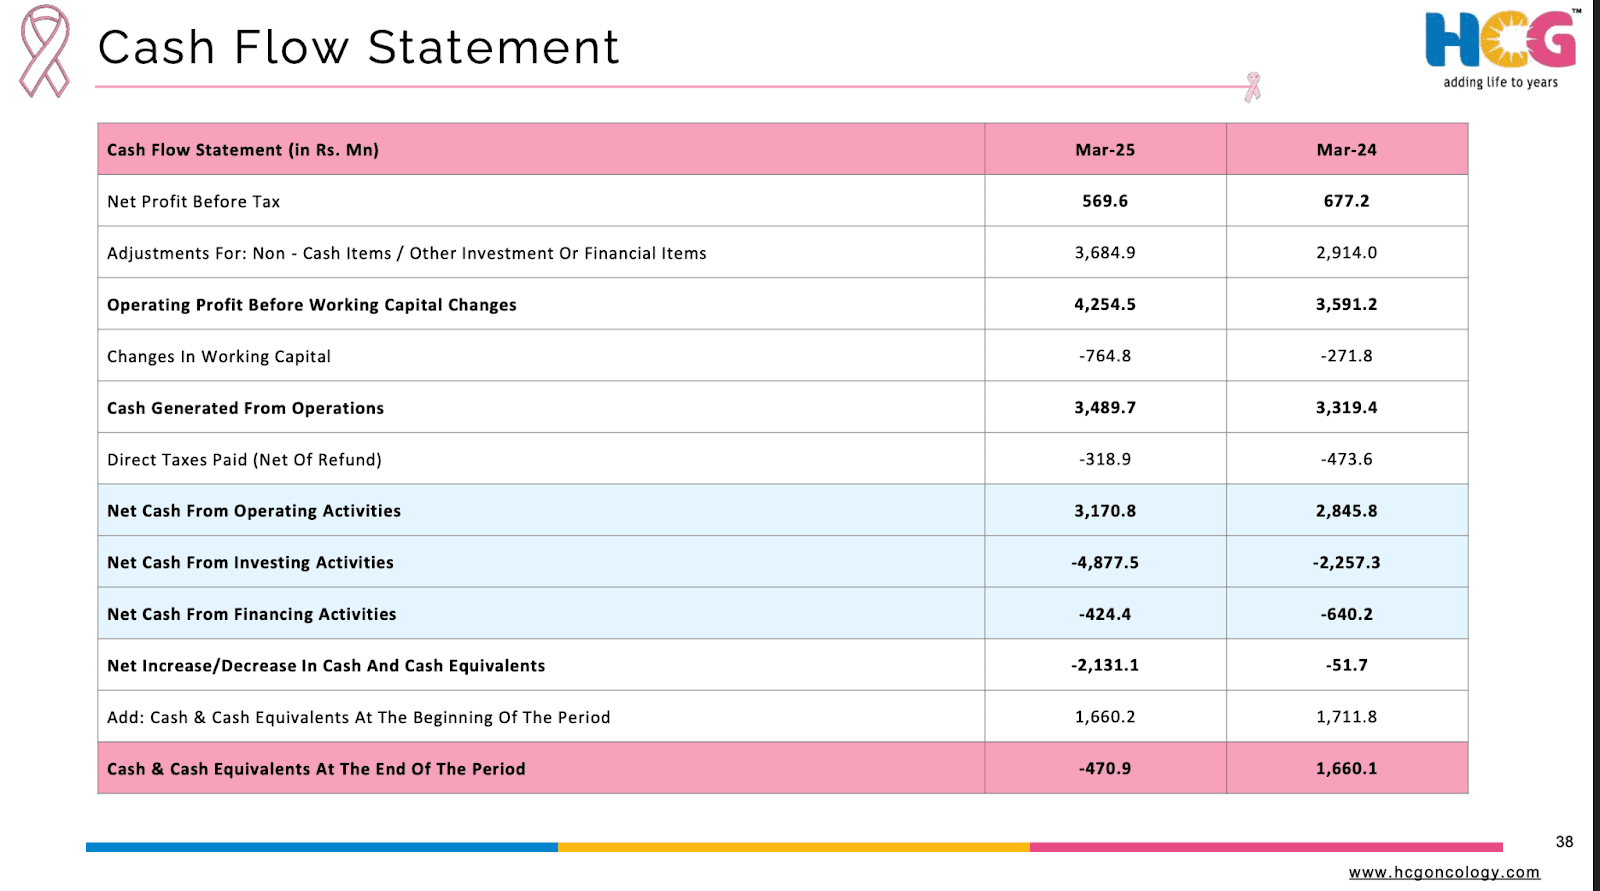Image resolution: width=1600 pixels, height=891 pixels.
Task: Click the -424.4 value
Action: click(x=1105, y=615)
